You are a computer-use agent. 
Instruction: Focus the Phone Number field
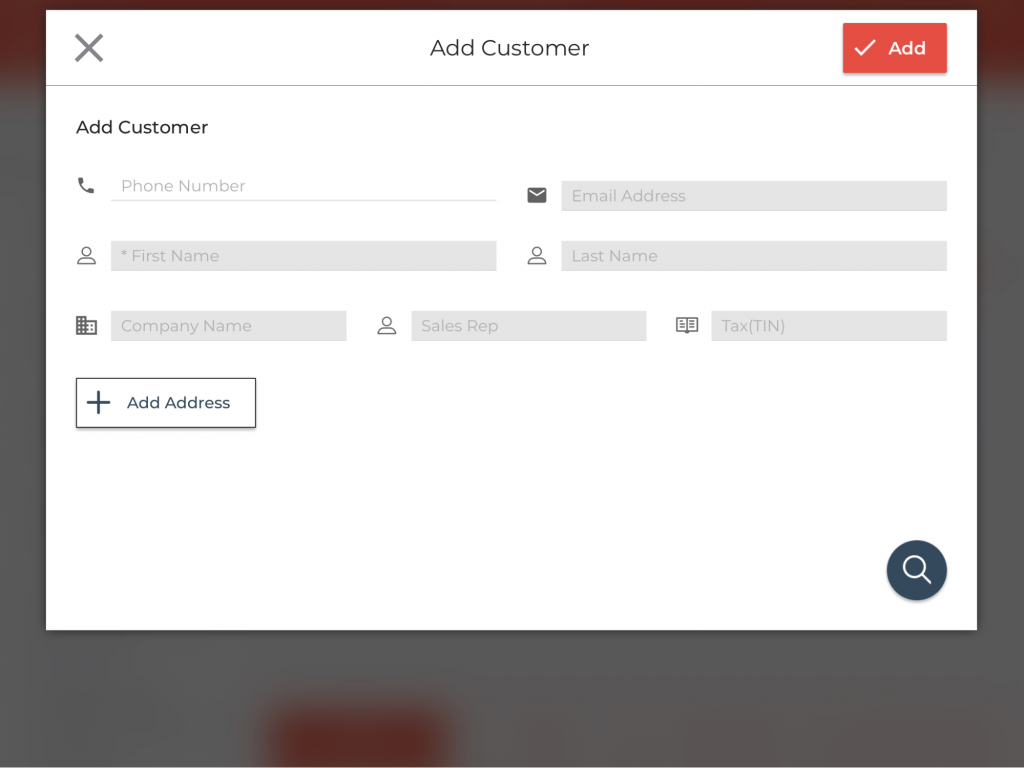[303, 186]
